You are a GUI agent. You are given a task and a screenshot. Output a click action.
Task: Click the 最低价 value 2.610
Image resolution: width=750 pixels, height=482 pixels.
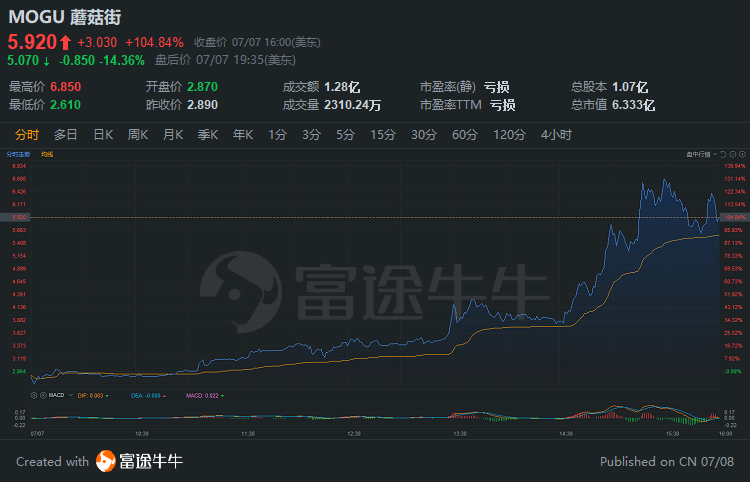[66, 105]
